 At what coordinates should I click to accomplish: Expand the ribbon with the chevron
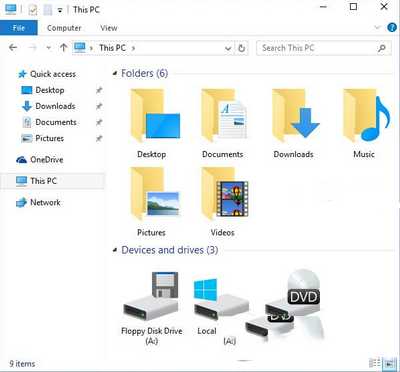tap(377, 27)
